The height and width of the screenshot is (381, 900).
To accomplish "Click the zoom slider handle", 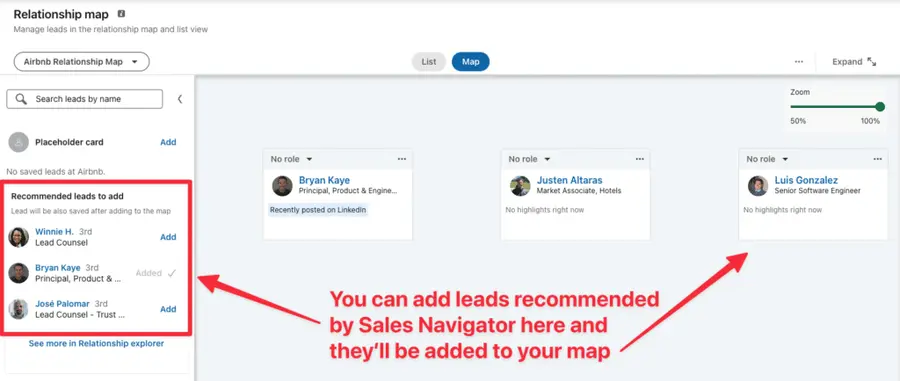I will tap(880, 107).
